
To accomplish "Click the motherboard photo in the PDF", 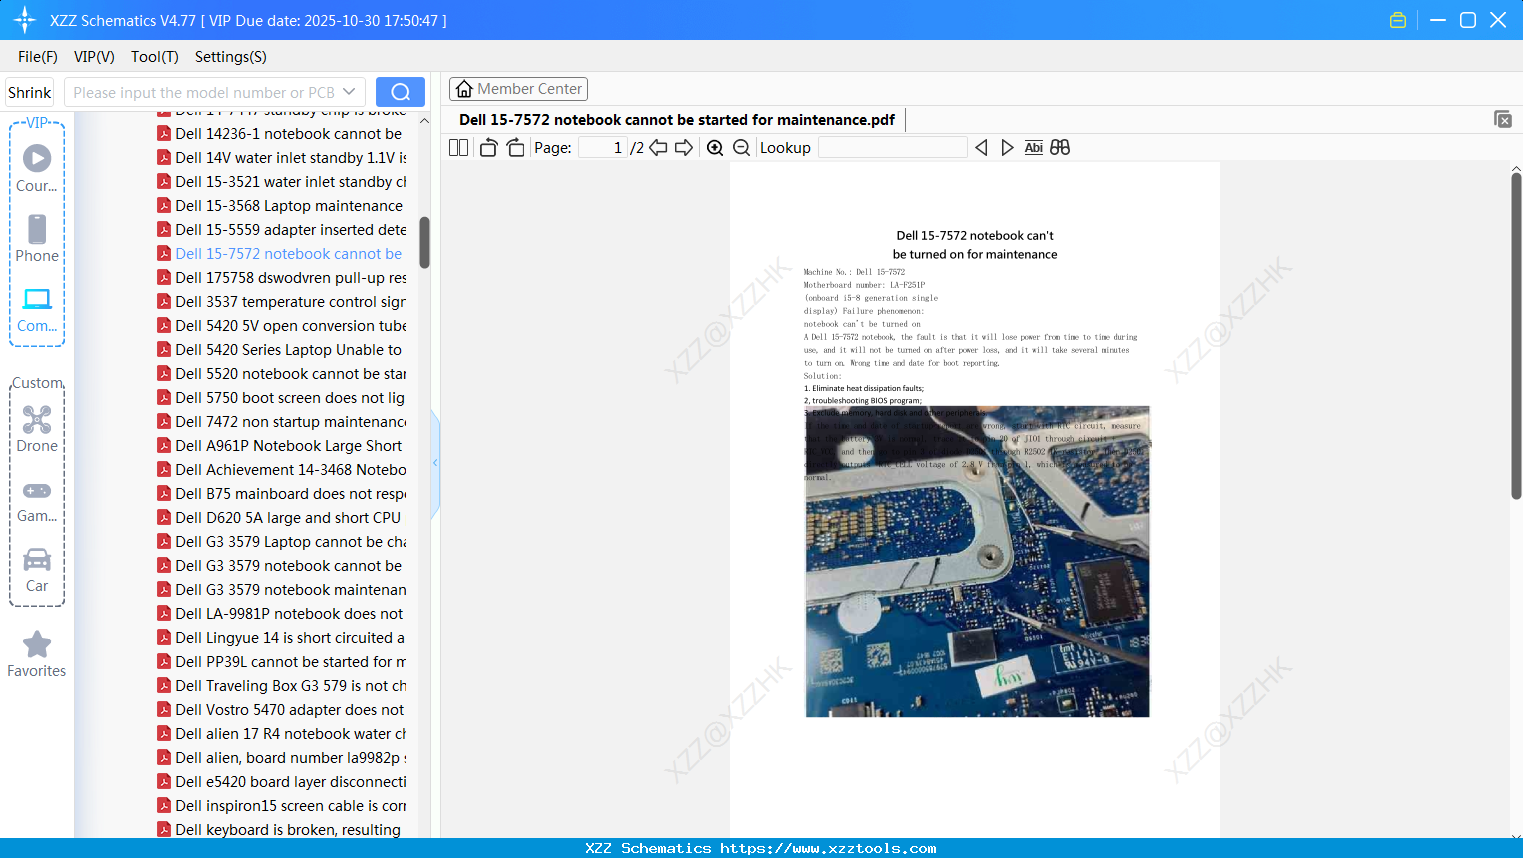I will (x=977, y=561).
